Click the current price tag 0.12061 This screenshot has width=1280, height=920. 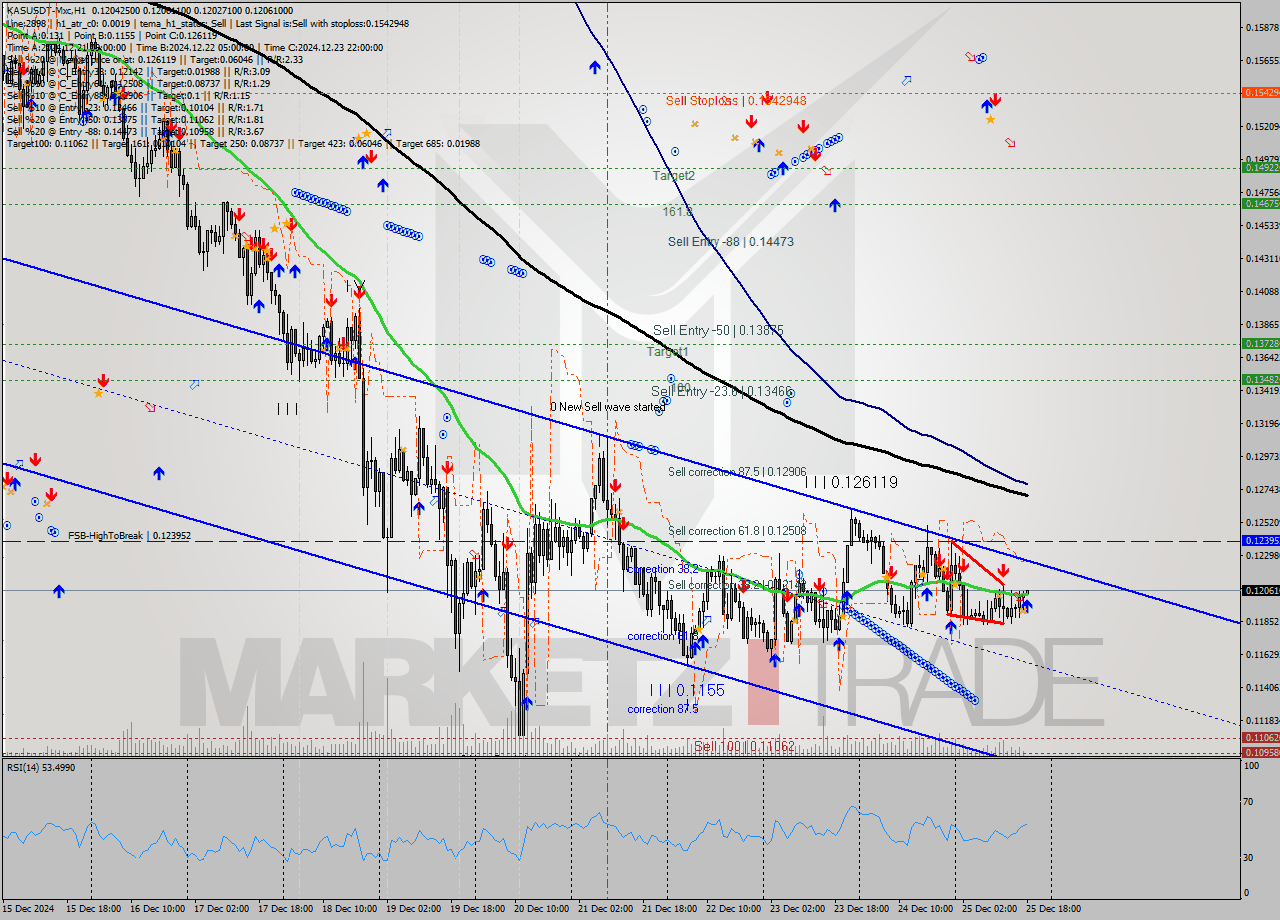click(x=1260, y=590)
